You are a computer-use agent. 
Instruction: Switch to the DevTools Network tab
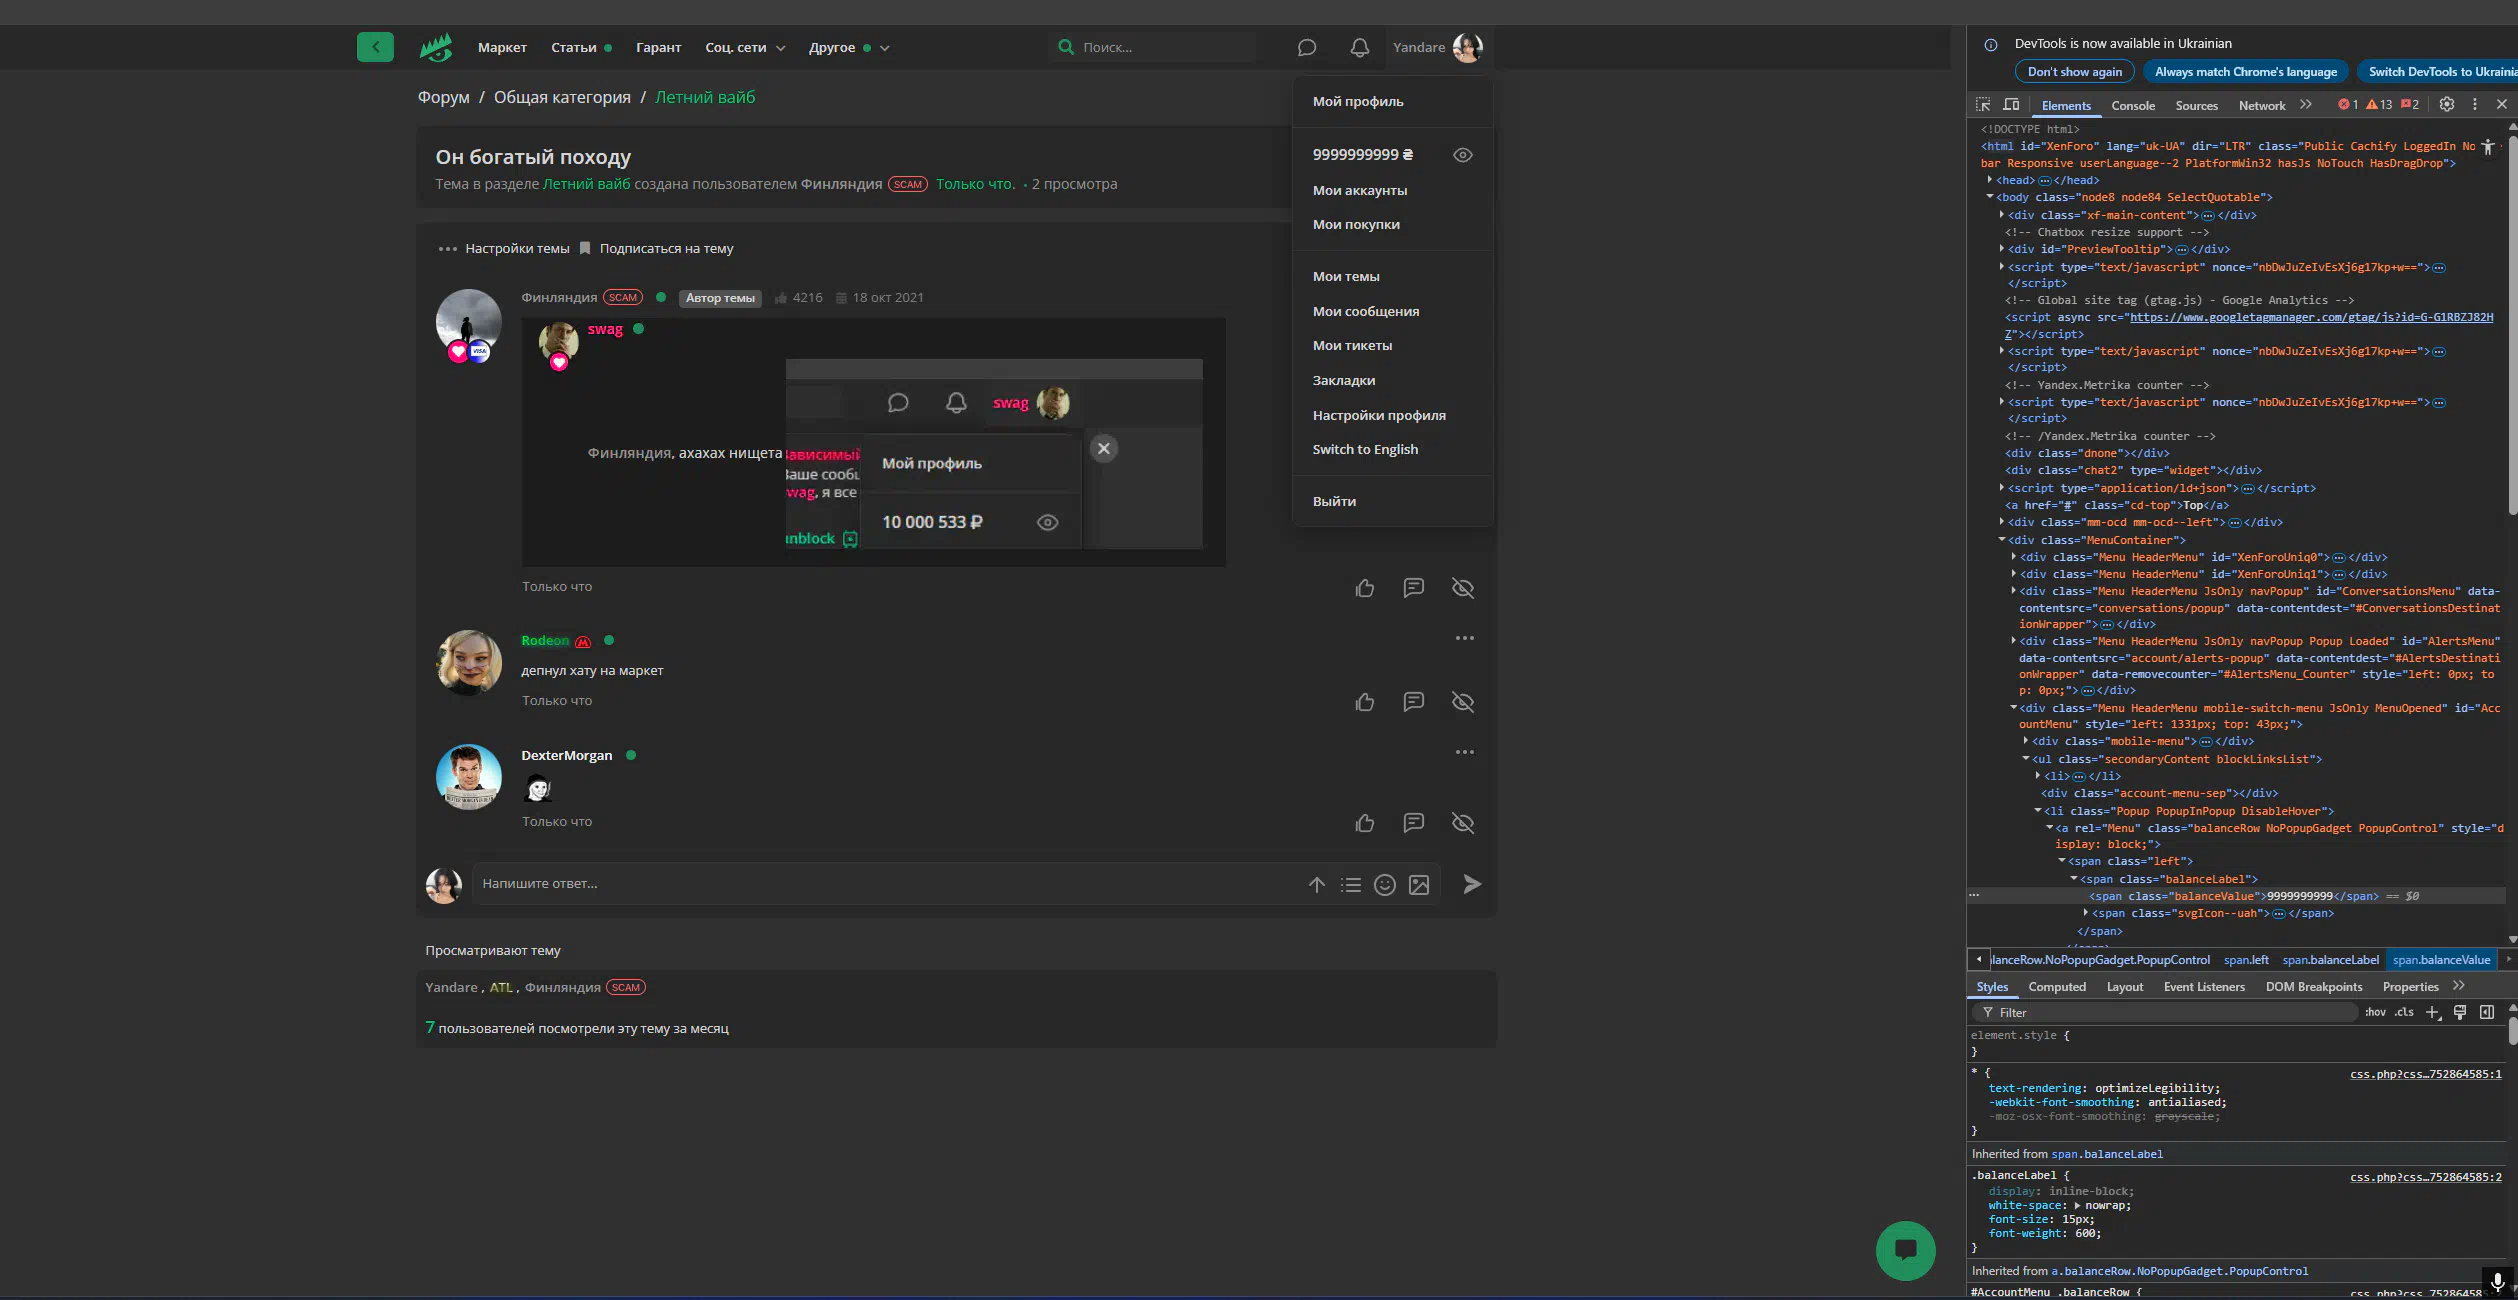2261,105
